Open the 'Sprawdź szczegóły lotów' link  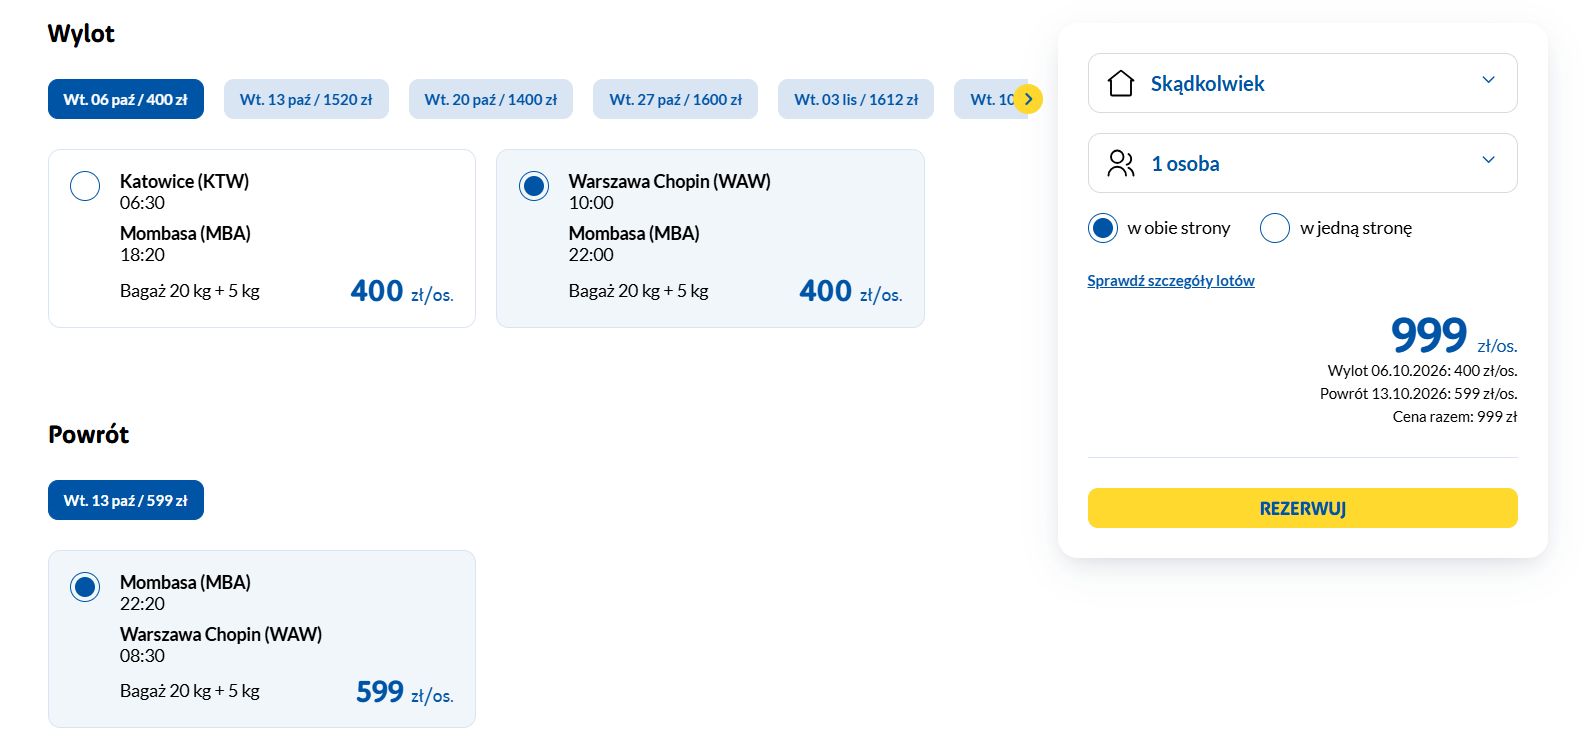1171,281
